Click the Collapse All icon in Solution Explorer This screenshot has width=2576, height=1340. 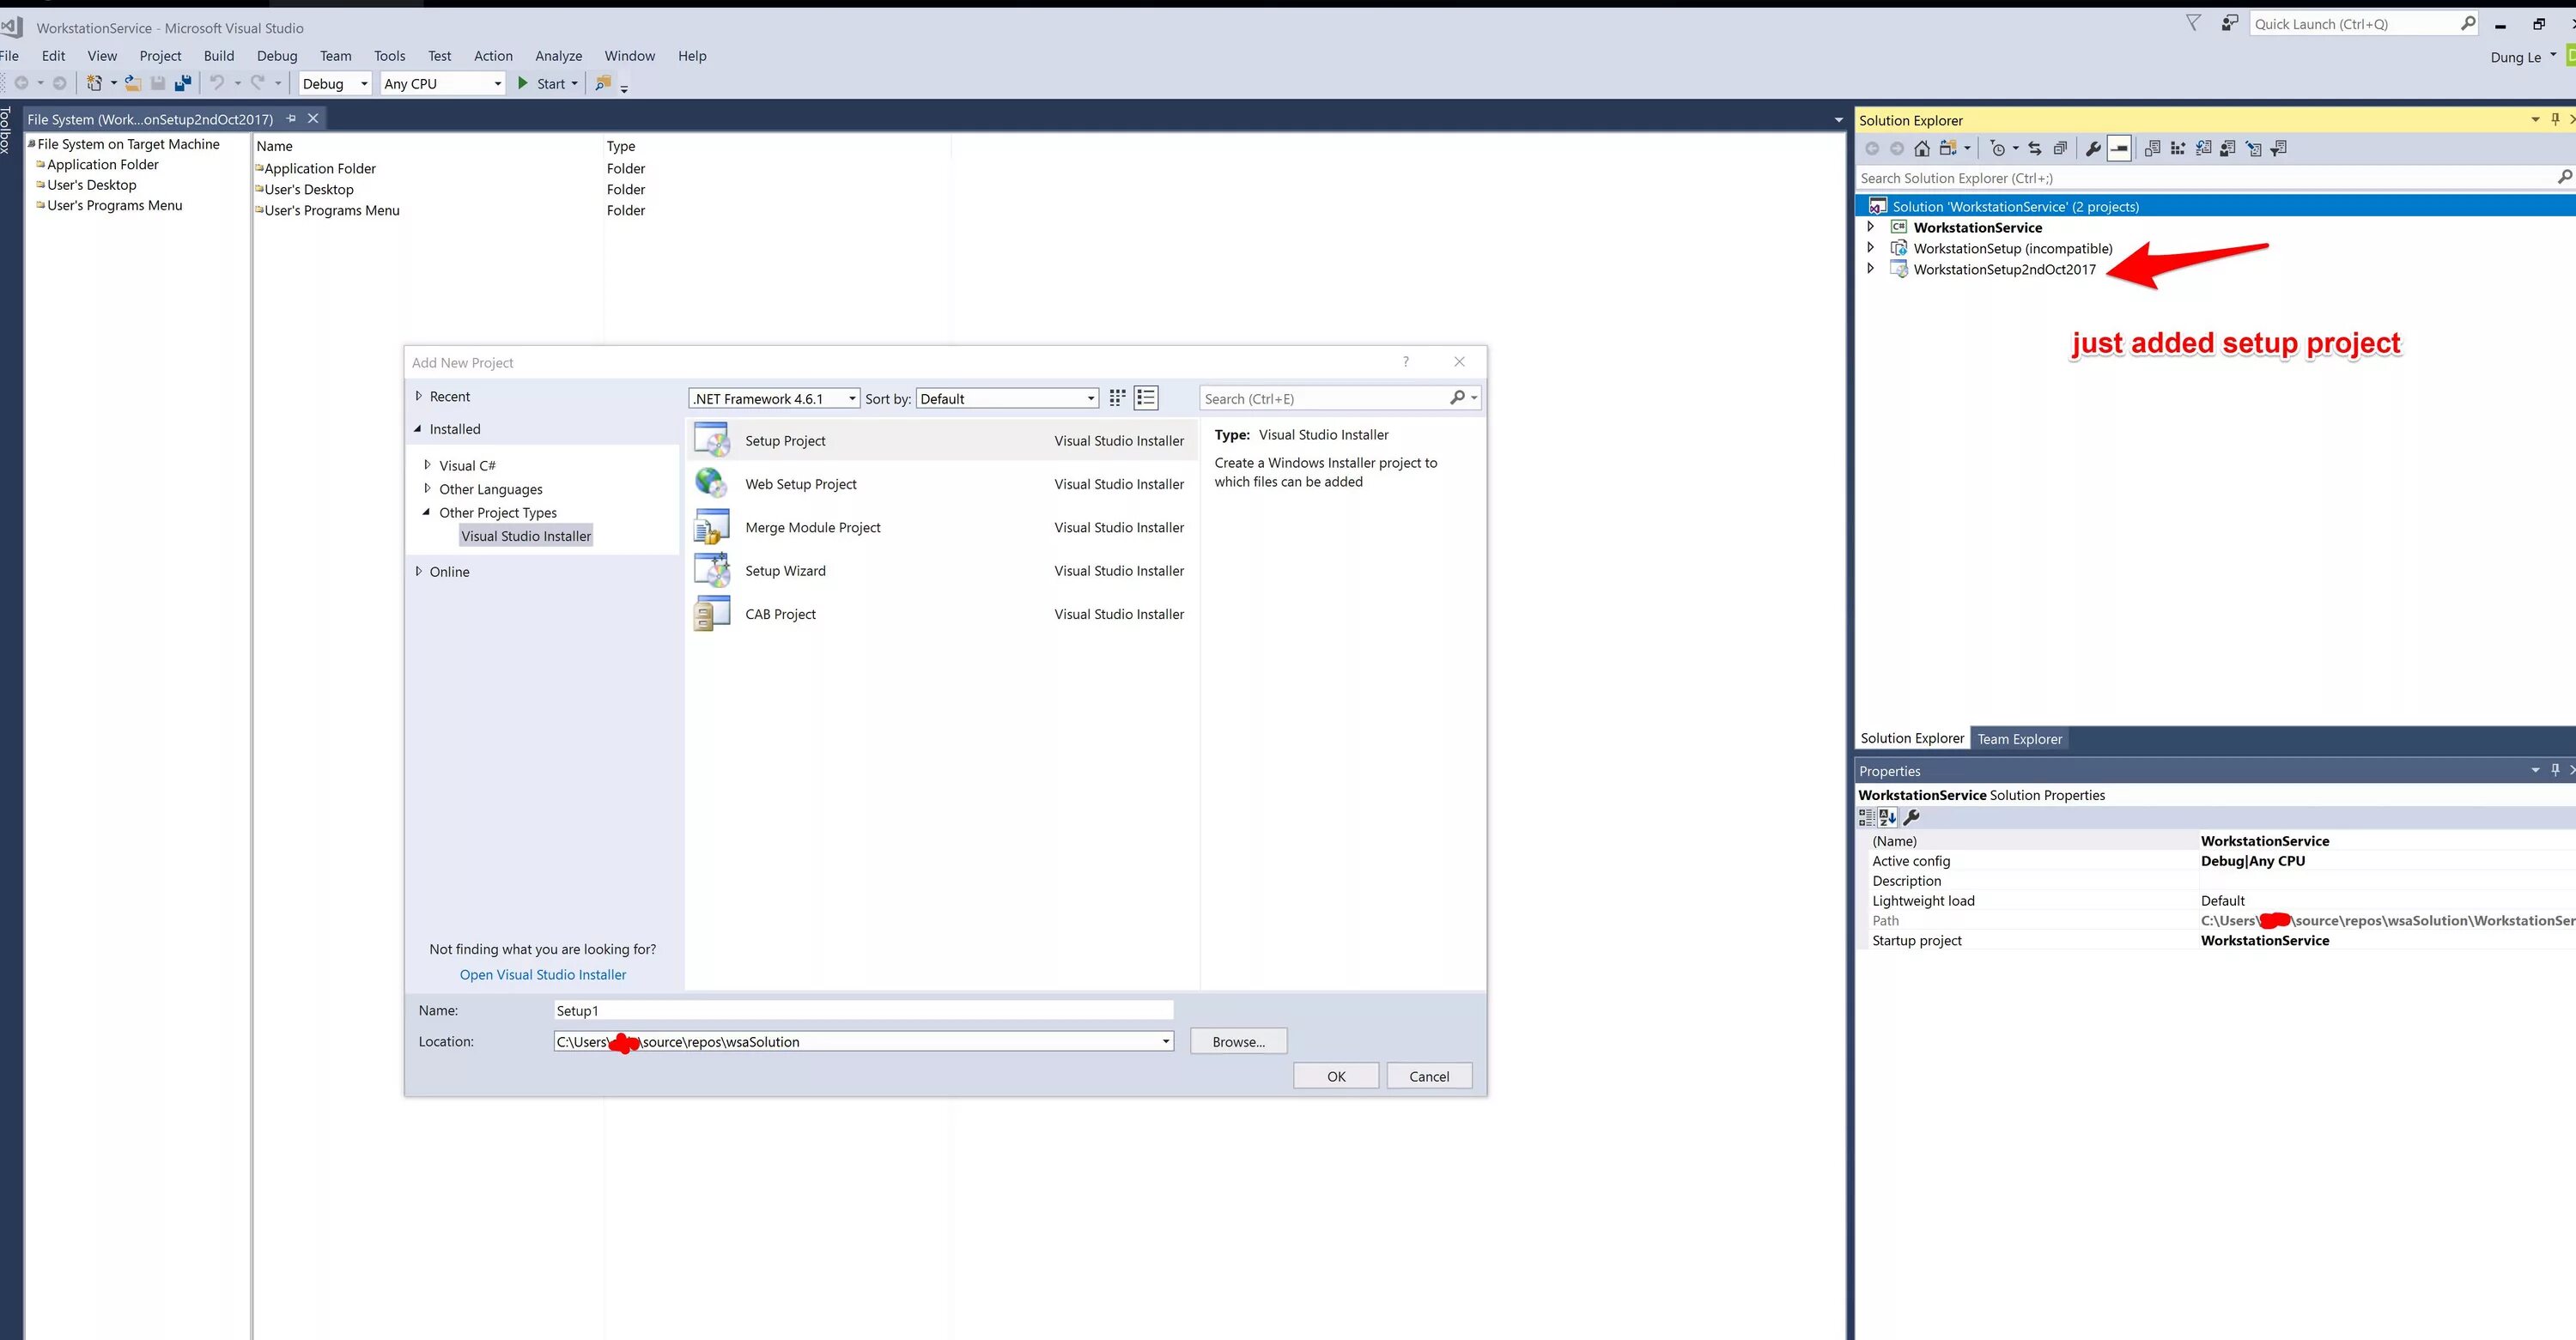(2060, 149)
